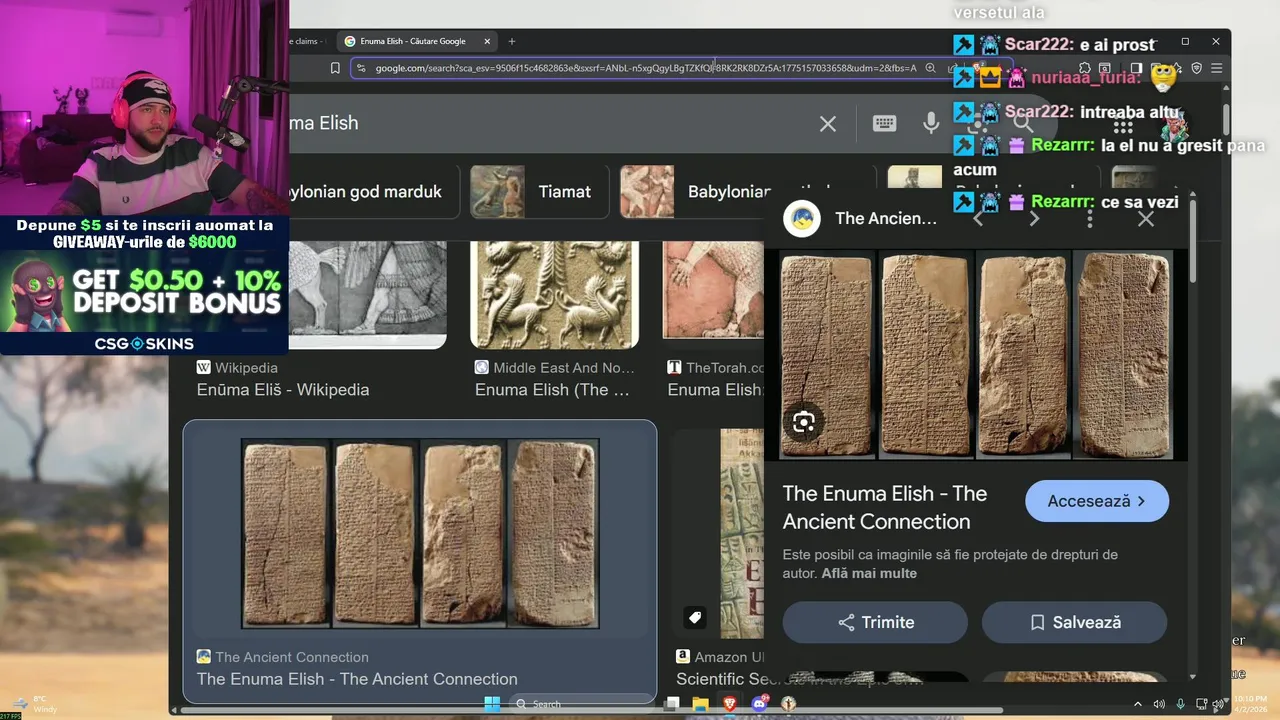Filter by the Tiamat chip
Screen dimensions: 1280x720
coord(540,192)
